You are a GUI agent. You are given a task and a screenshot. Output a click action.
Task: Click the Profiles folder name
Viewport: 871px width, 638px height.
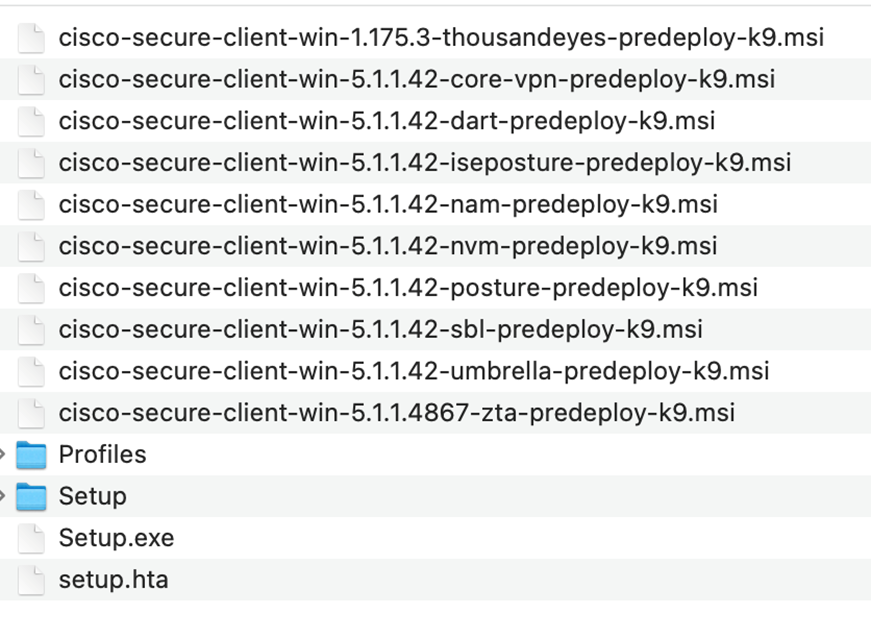102,455
